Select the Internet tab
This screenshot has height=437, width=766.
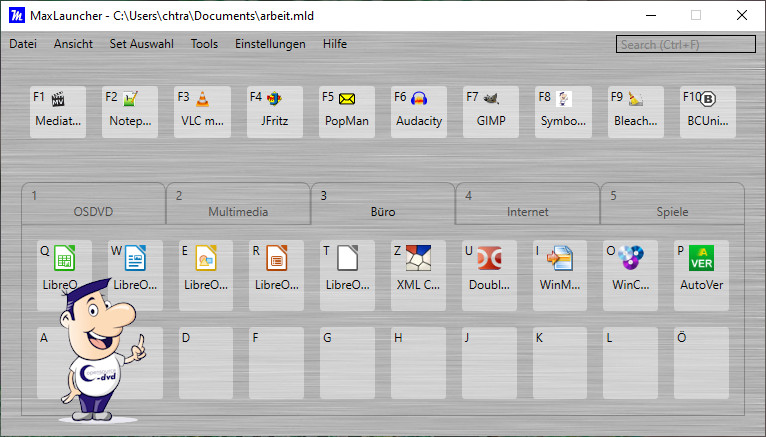coord(527,204)
